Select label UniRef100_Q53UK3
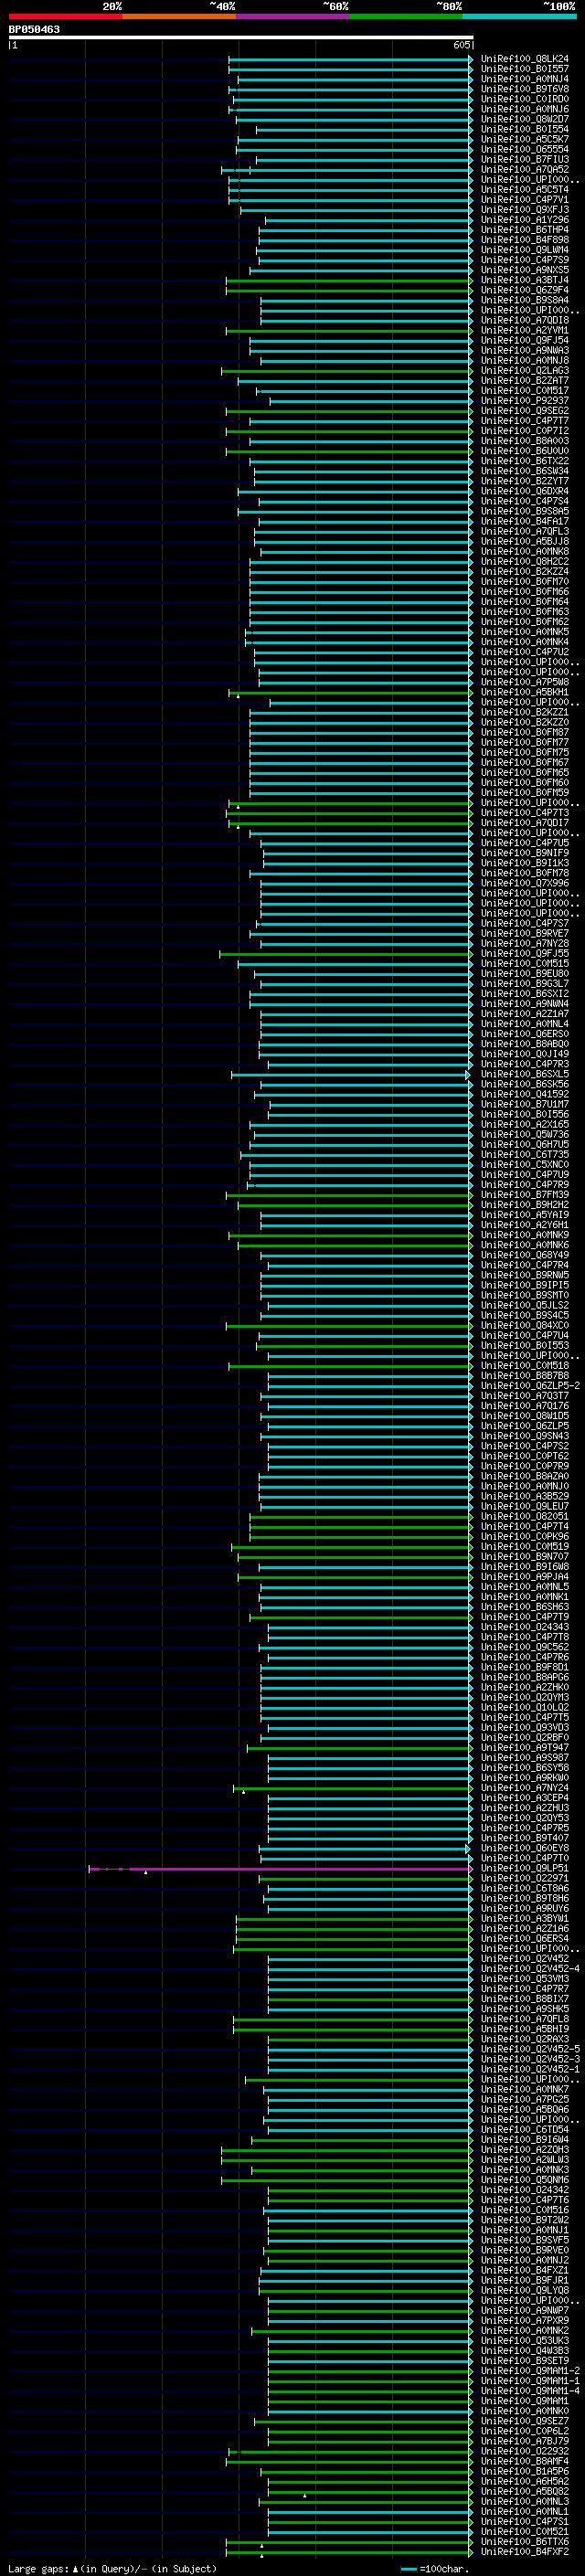Screen dimensions: 585x2576 (525, 2340)
